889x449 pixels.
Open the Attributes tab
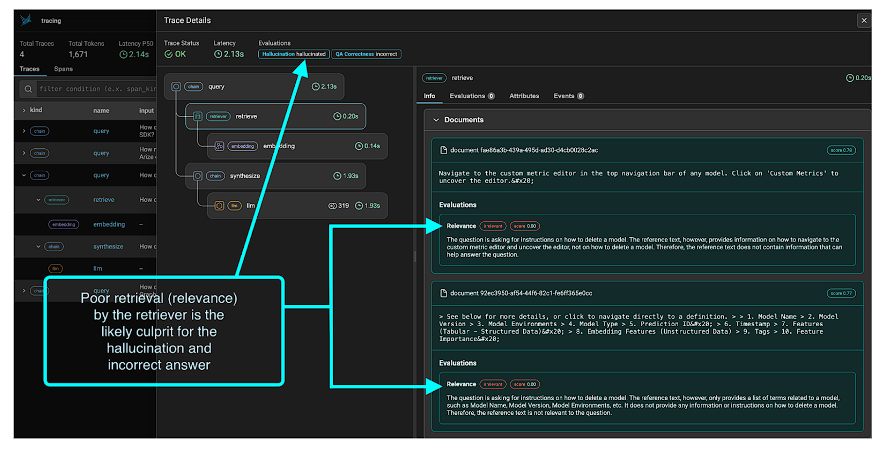point(524,96)
